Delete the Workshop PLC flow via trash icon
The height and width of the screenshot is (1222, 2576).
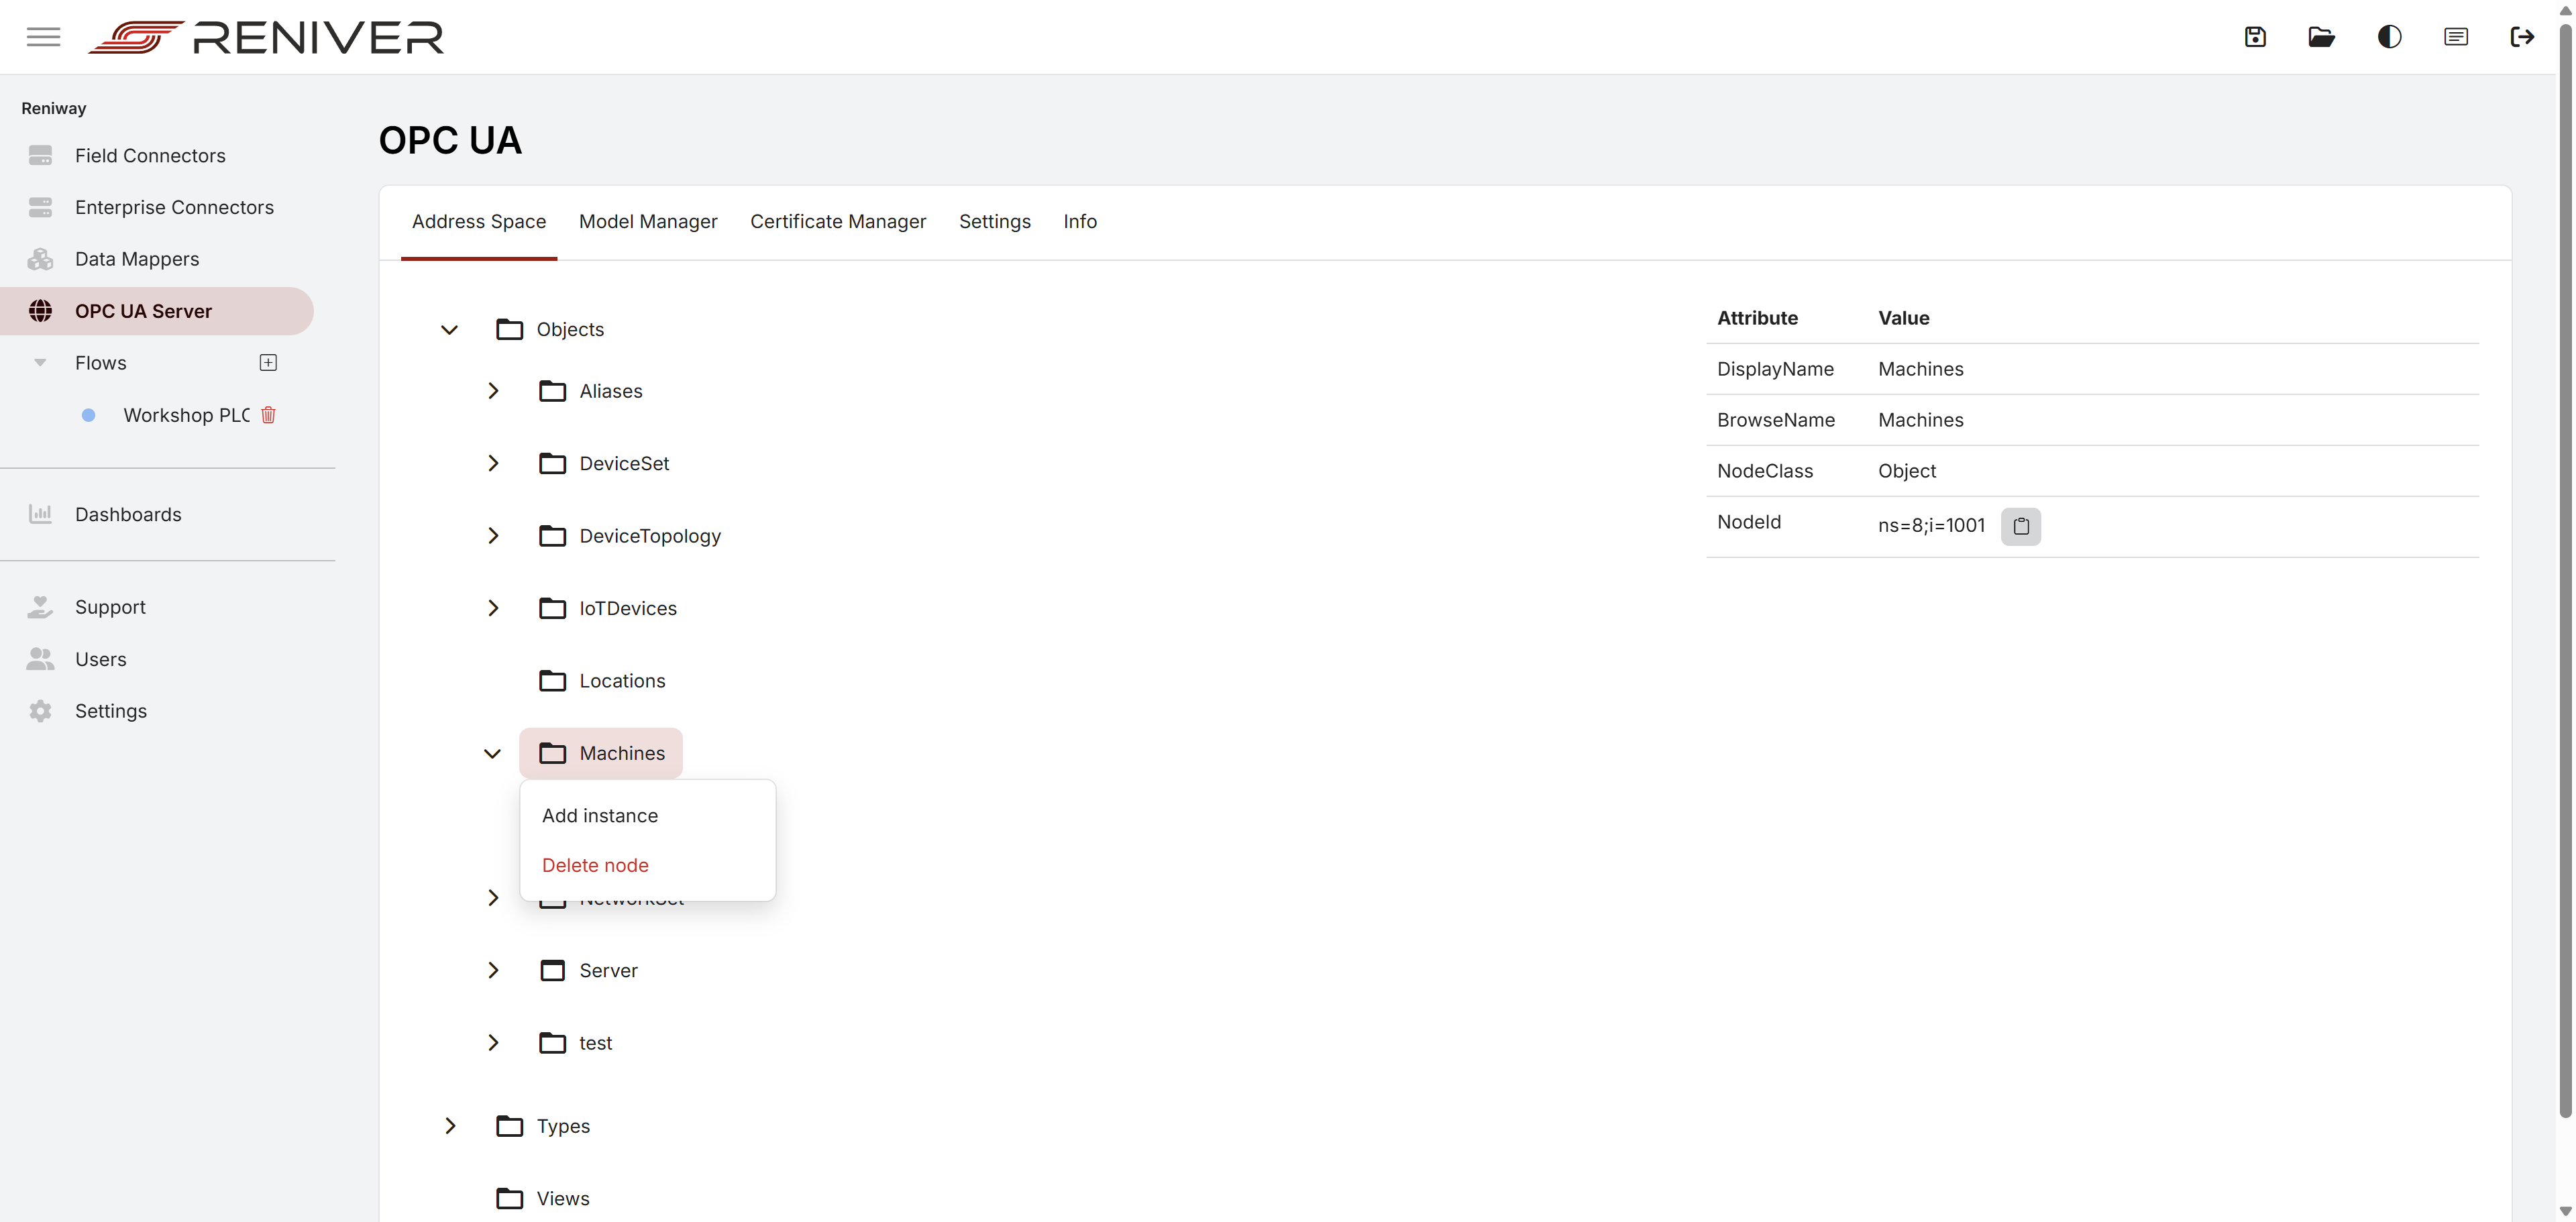pos(268,415)
